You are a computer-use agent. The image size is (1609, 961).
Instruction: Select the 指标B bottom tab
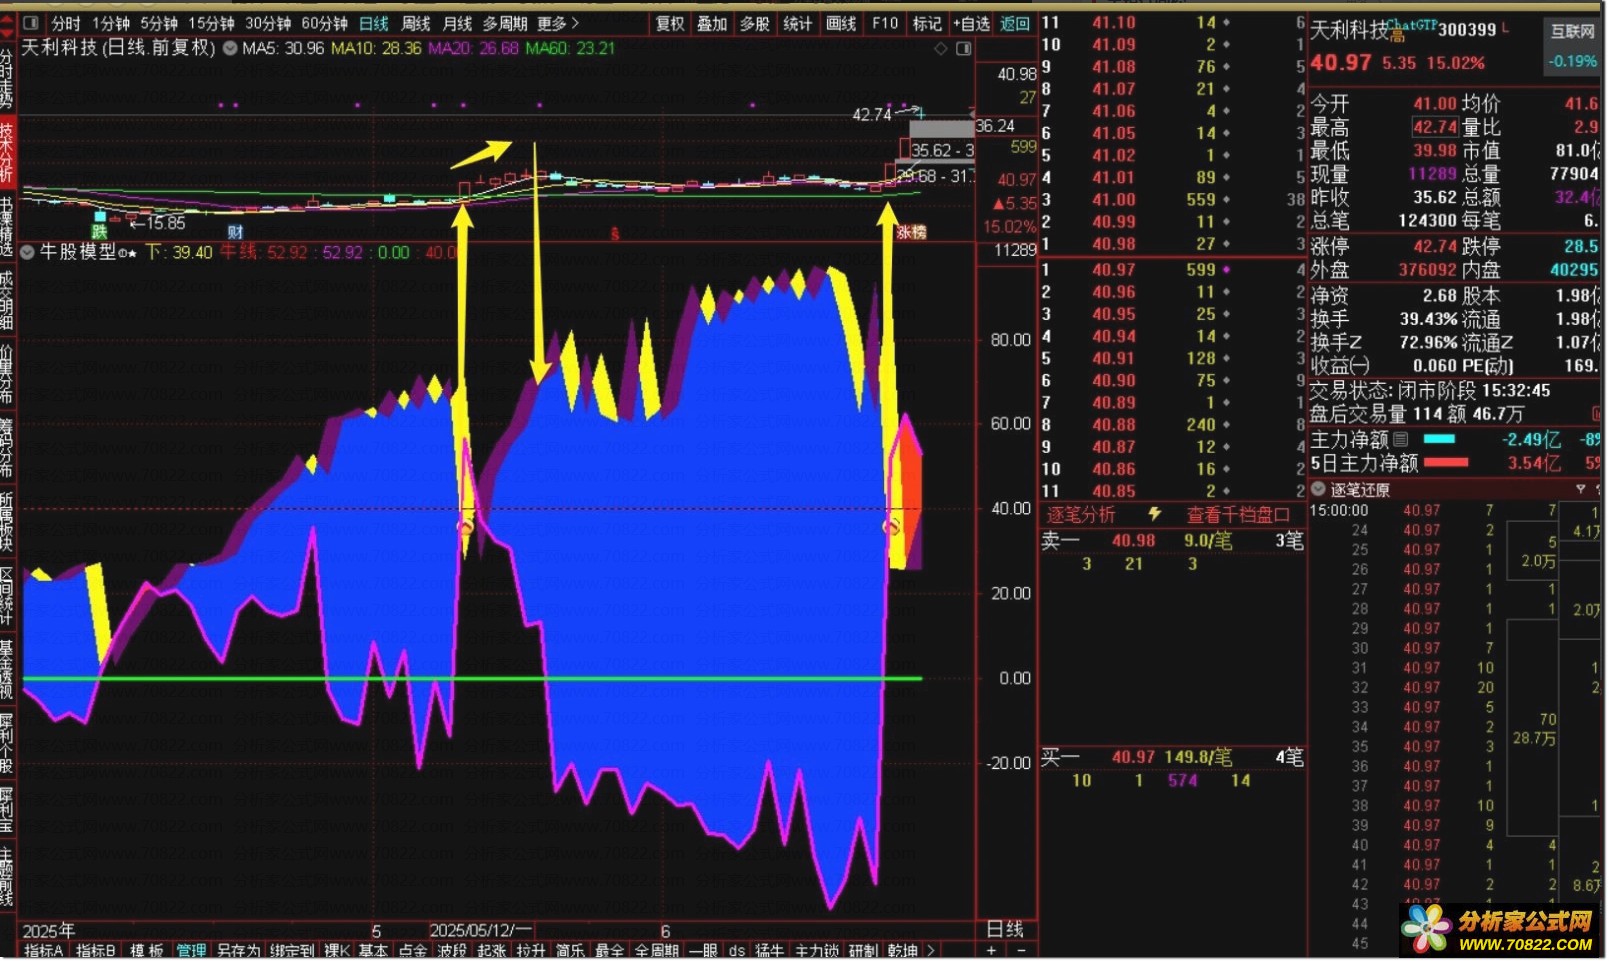tap(95, 950)
